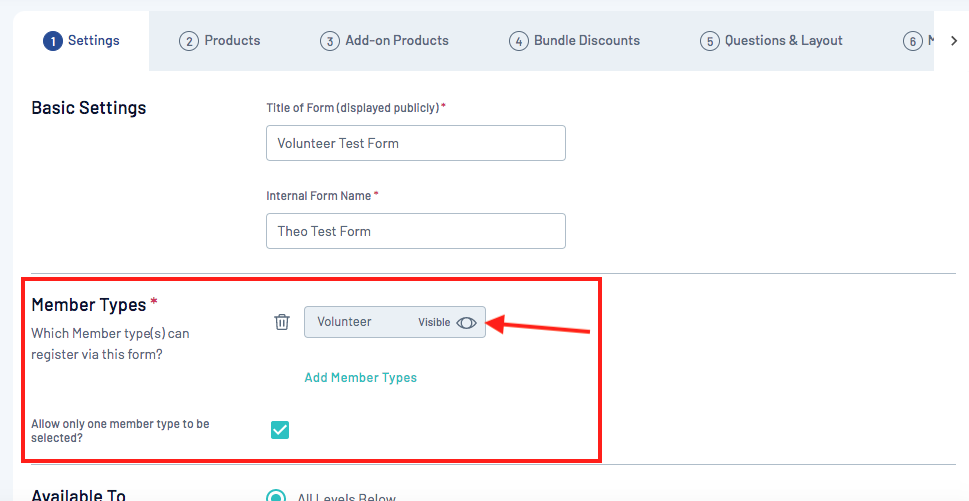This screenshot has height=501, width=969.
Task: Toggle visibility eye icon for Volunteer
Action: pos(466,322)
